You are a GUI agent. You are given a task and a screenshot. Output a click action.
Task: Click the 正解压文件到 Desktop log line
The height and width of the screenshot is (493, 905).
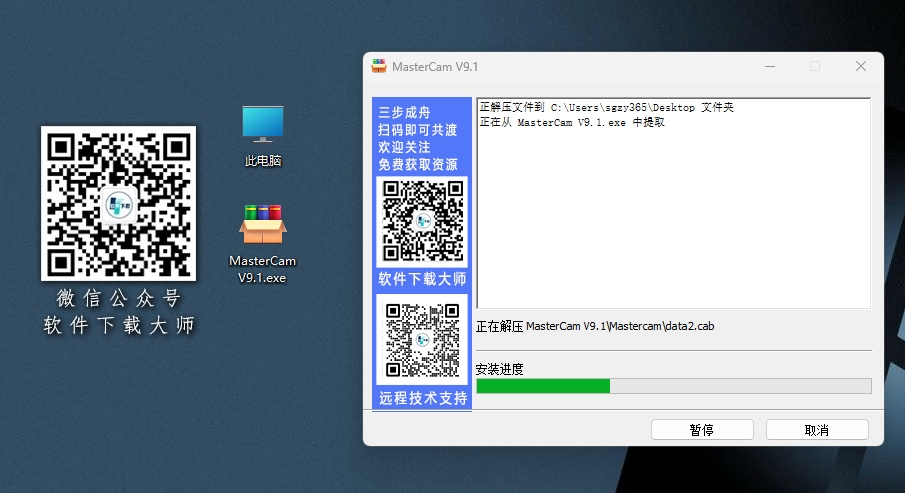607,107
